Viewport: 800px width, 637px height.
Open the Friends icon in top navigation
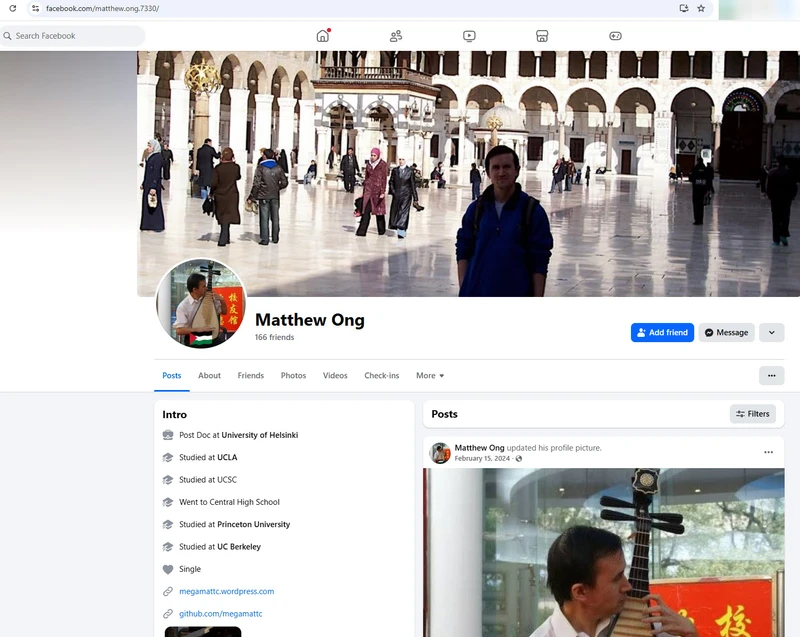tap(396, 36)
